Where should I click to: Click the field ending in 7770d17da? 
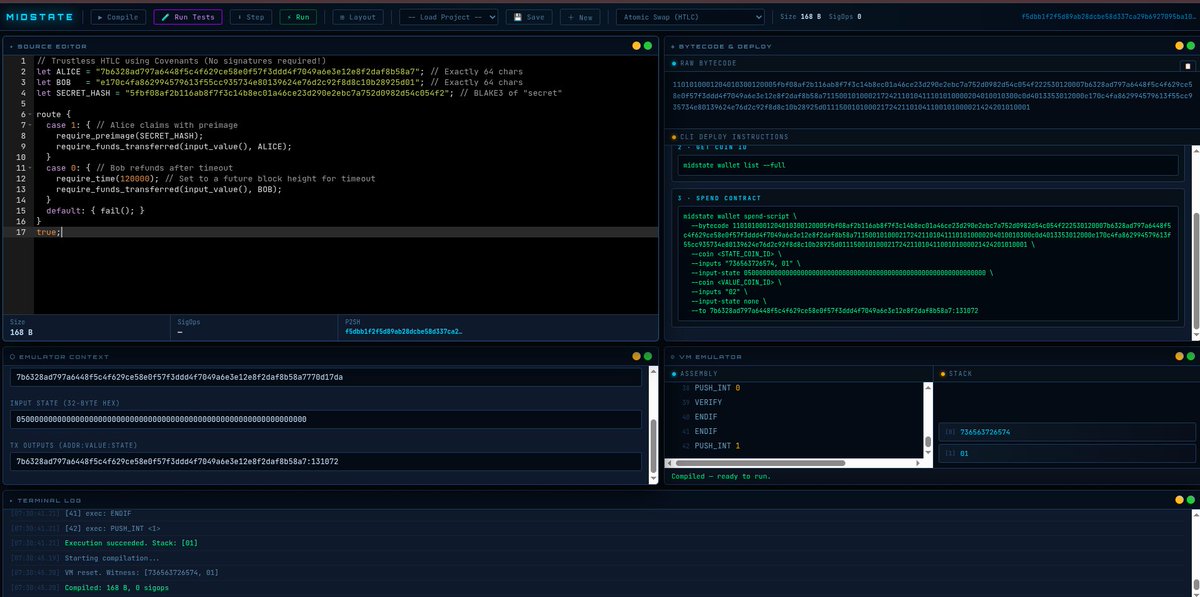pyautogui.click(x=326, y=377)
